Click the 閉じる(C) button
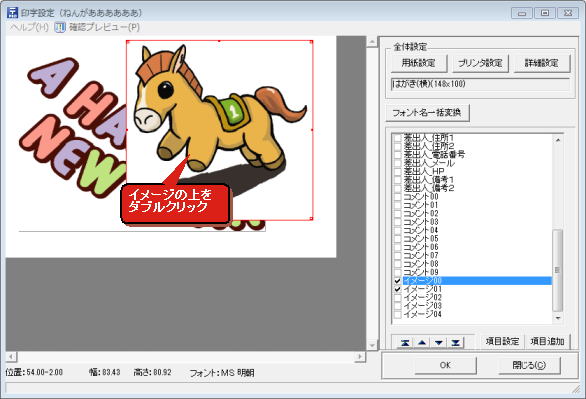 529,365
